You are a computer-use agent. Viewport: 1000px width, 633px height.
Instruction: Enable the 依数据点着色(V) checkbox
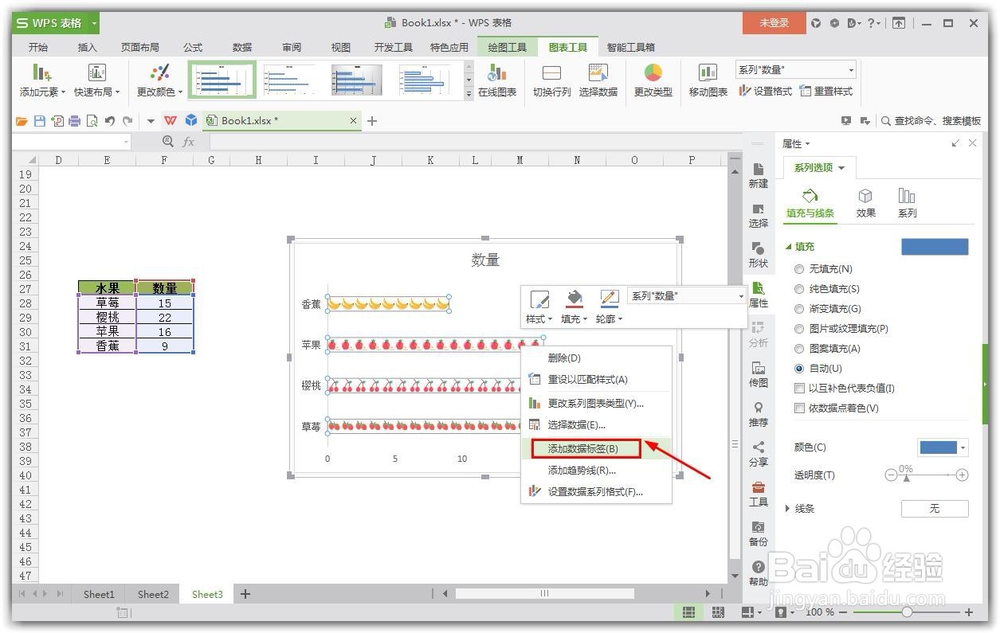[798, 408]
